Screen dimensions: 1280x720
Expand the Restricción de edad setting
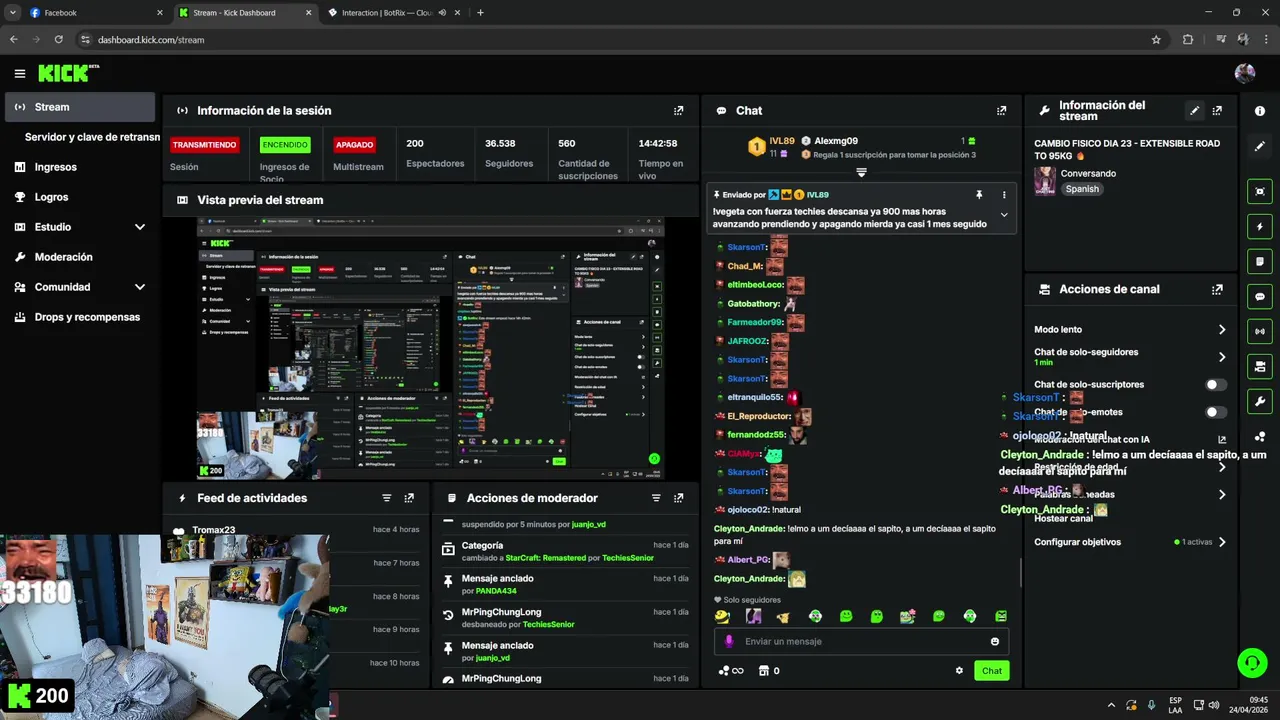[1222, 467]
